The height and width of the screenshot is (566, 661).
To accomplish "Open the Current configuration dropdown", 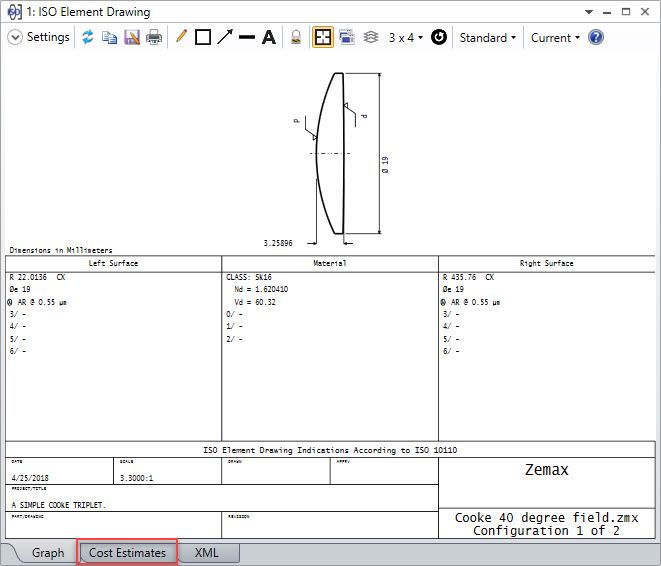I will pos(555,38).
